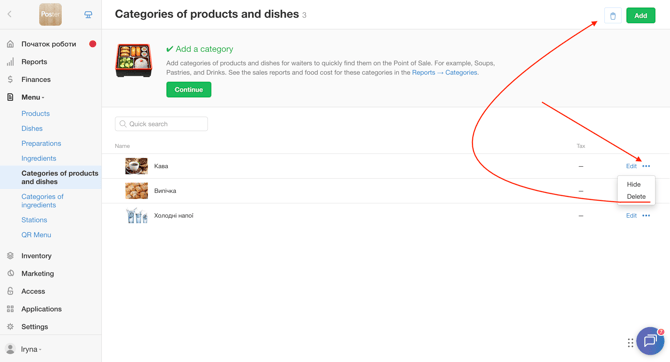Open the trash bin for deleted categories
Image resolution: width=670 pixels, height=362 pixels.
pos(613,16)
